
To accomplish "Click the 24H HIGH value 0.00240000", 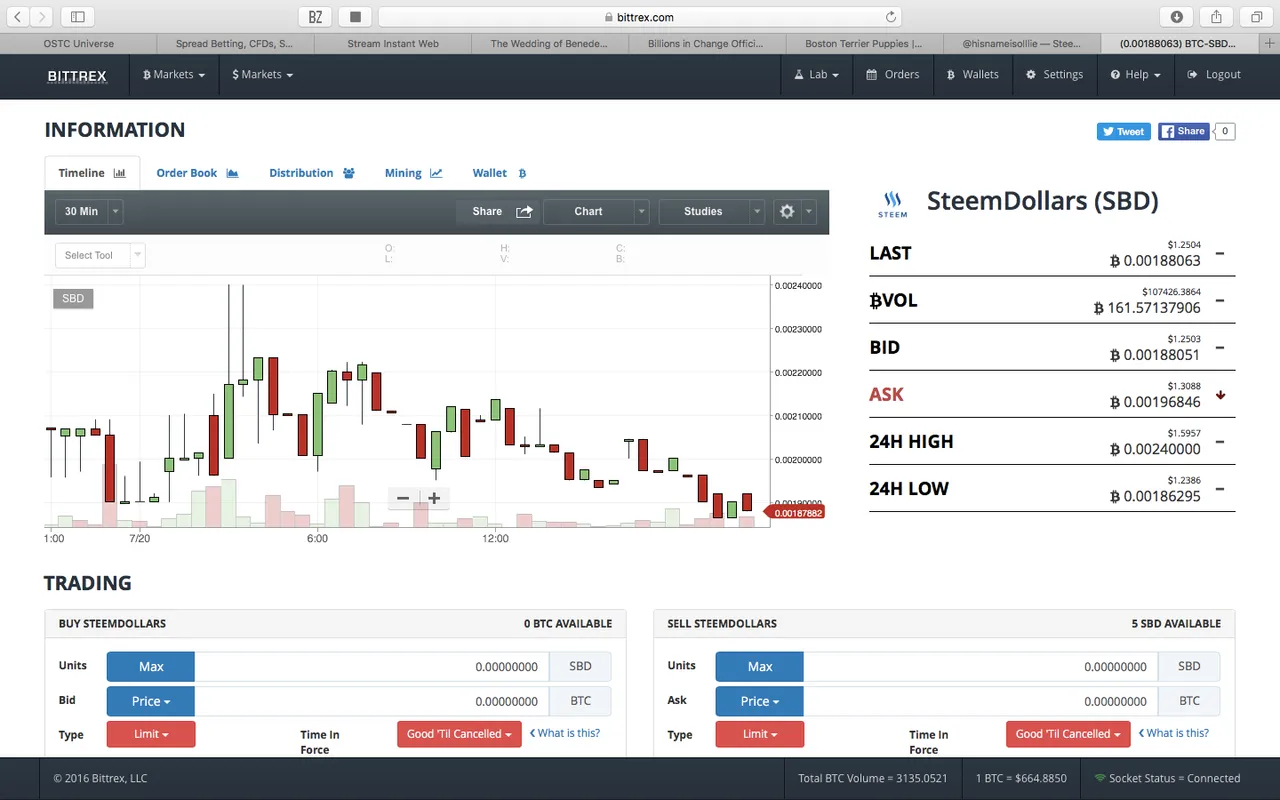I will 1155,449.
